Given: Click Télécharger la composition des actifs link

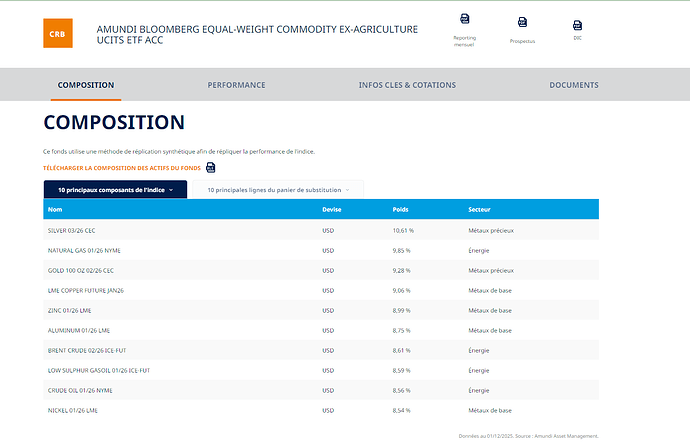Looking at the screenshot, I should [x=121, y=168].
